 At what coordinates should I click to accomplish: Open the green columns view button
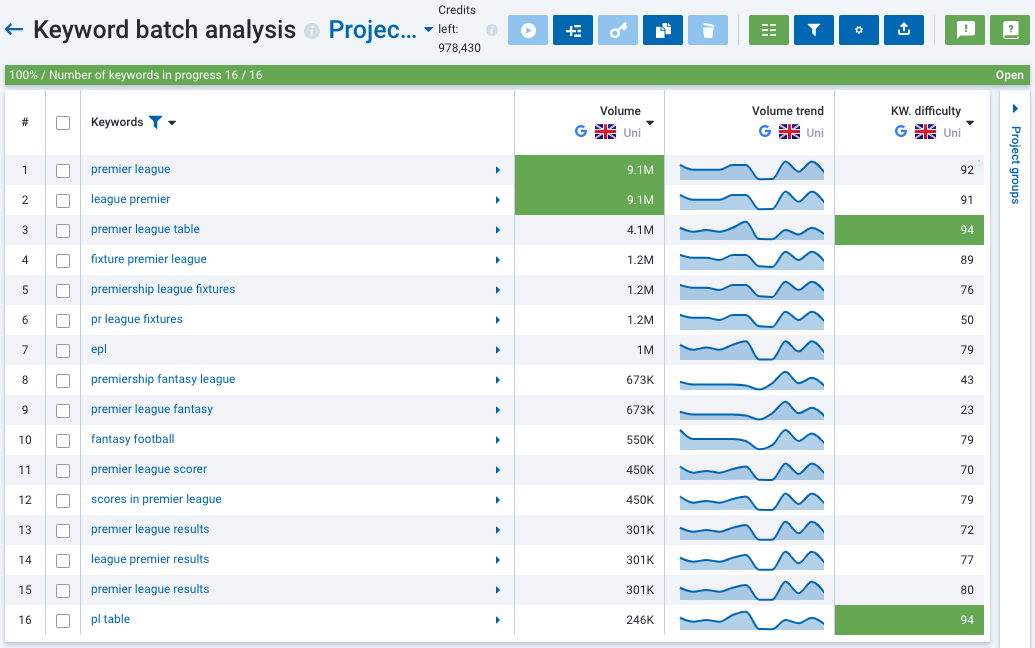(769, 30)
